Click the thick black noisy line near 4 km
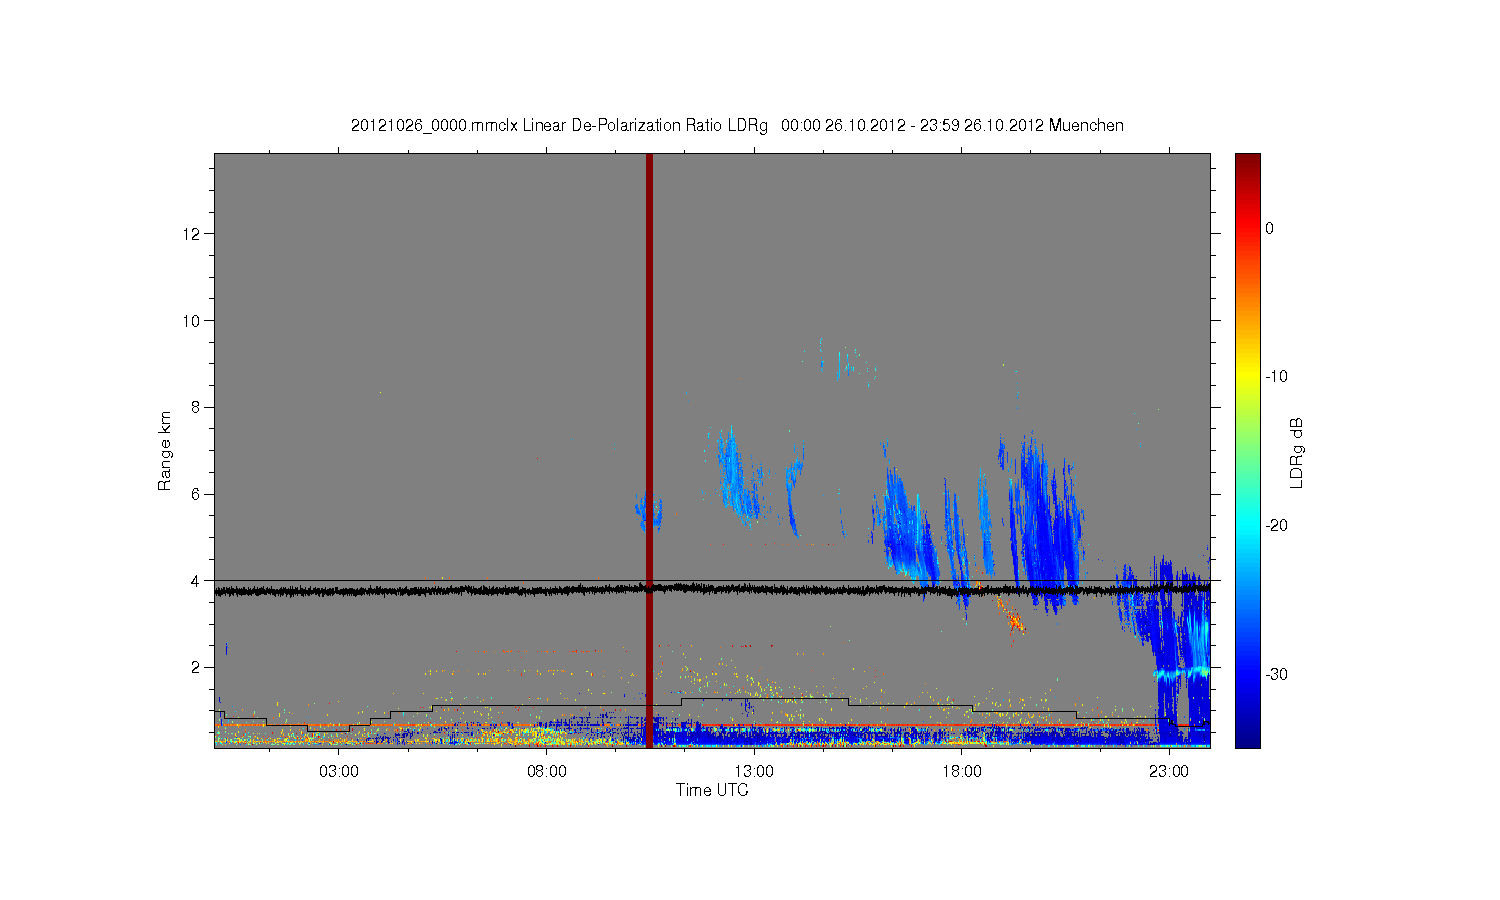The width and height of the screenshot is (1500, 900). [712, 590]
